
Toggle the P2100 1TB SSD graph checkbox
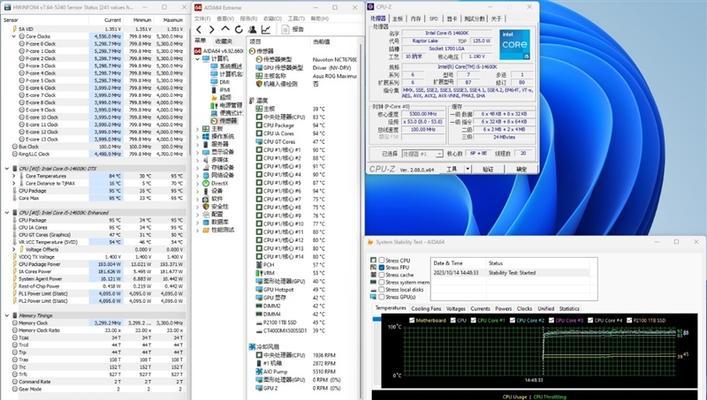point(629,320)
